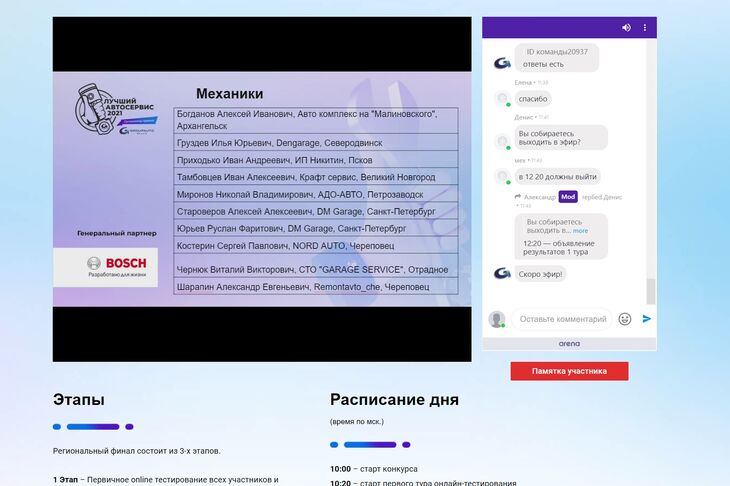
Task: Click the comment input field
Action: 563,319
